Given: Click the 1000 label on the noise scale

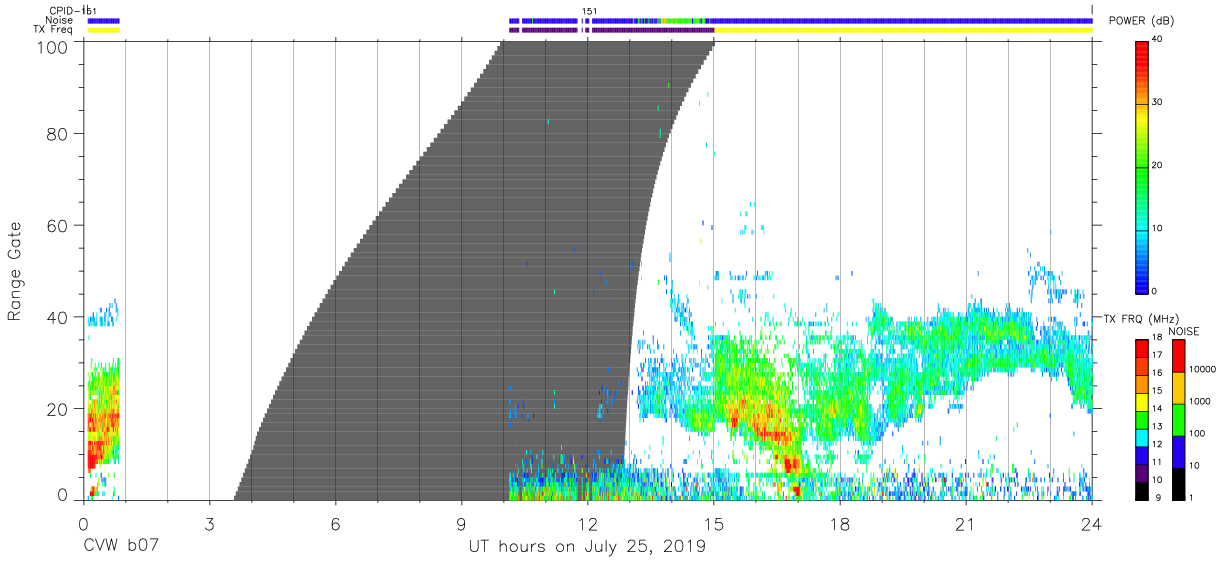Looking at the screenshot, I should tap(1199, 401).
